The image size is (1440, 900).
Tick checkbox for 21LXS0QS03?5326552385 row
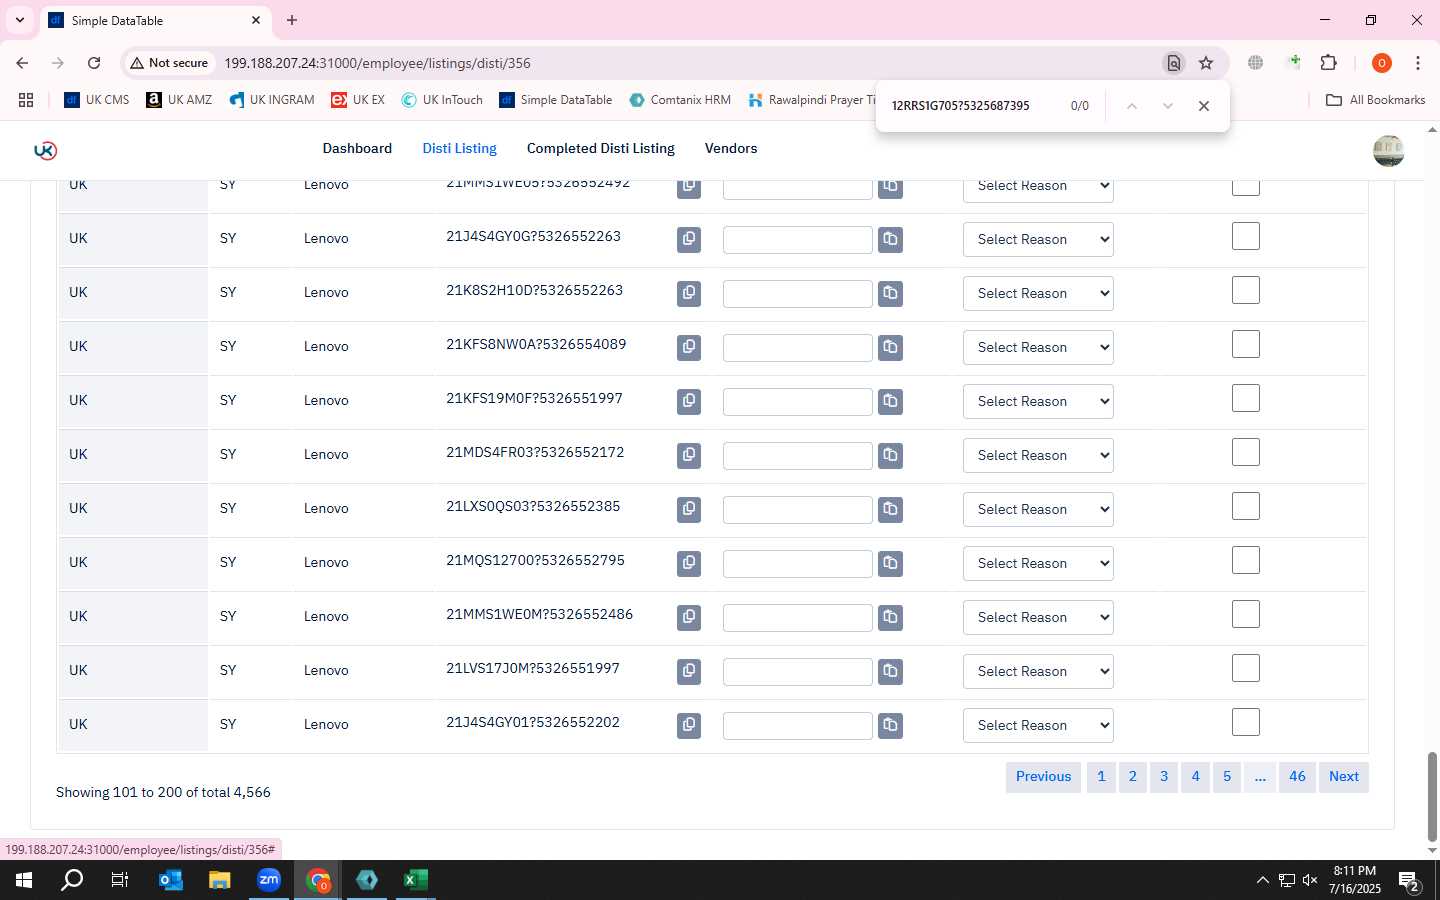click(1246, 507)
